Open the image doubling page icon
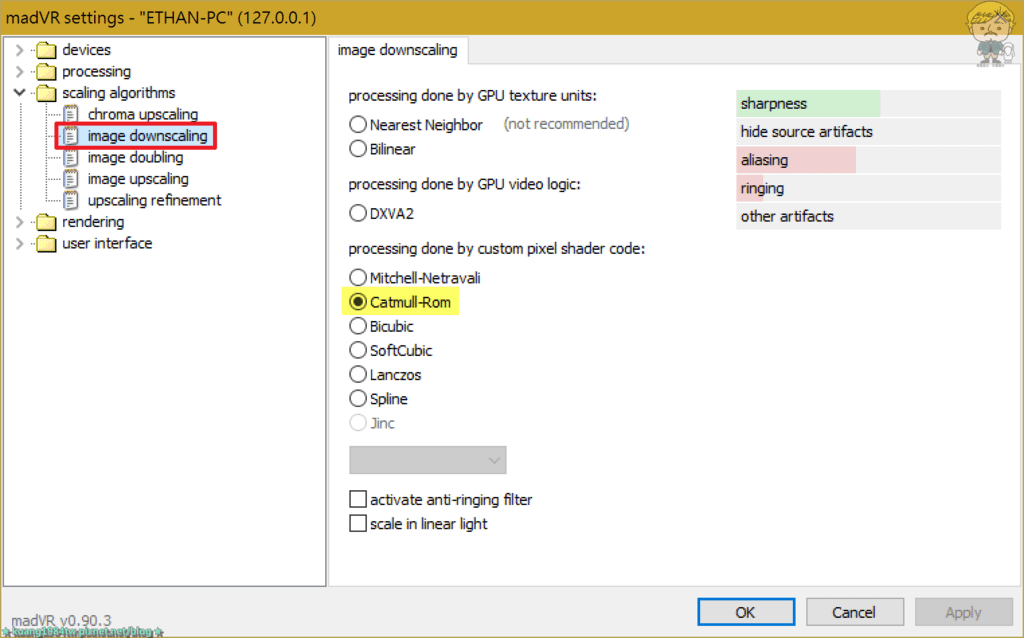The height and width of the screenshot is (638, 1024). click(71, 157)
